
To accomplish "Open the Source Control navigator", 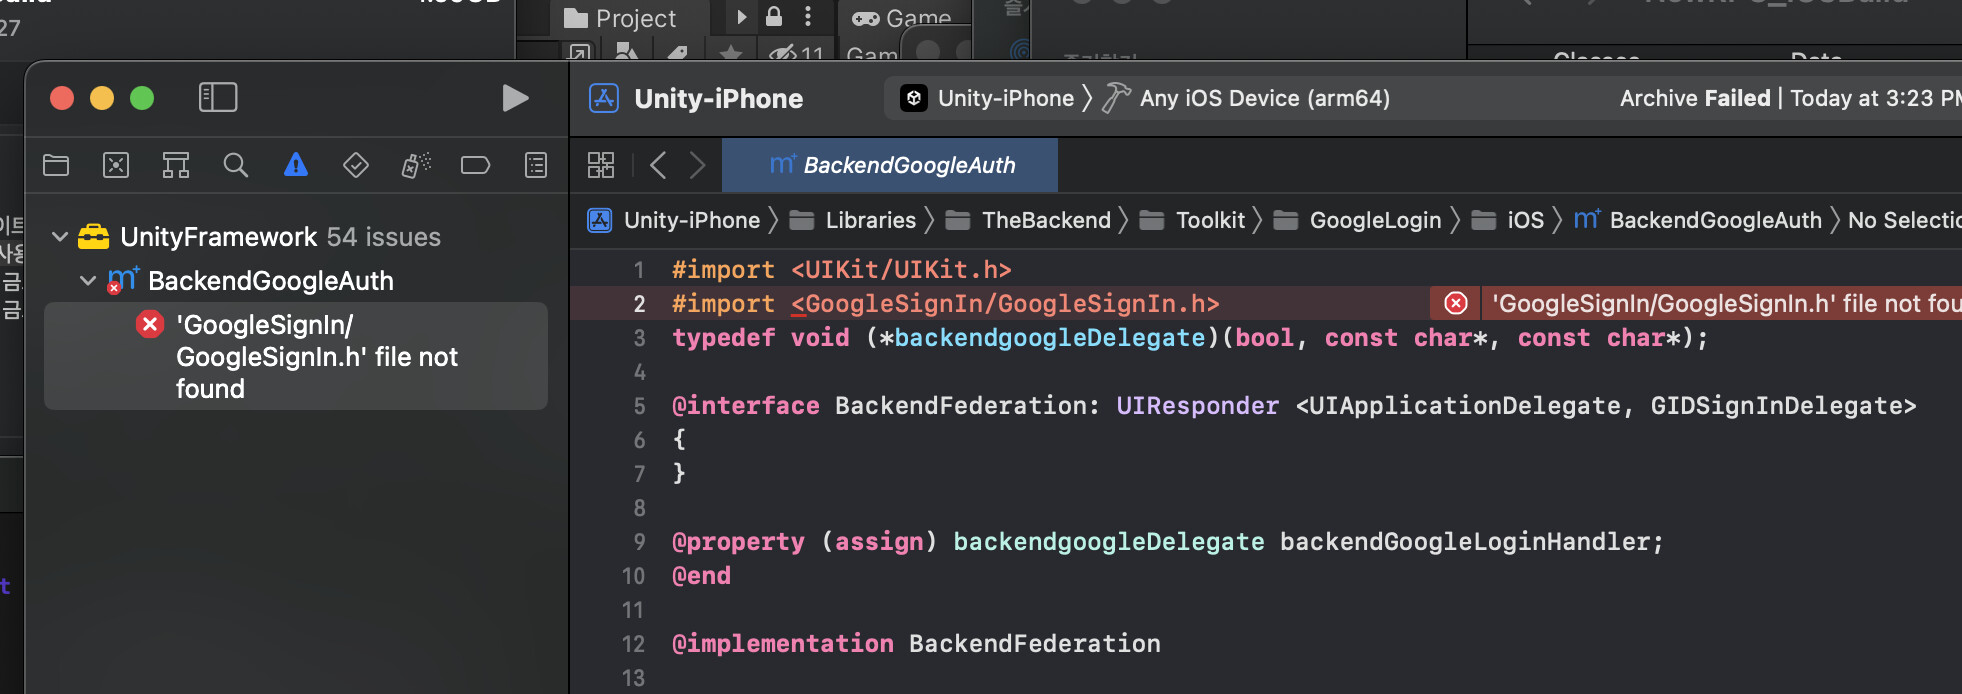I will (x=116, y=165).
